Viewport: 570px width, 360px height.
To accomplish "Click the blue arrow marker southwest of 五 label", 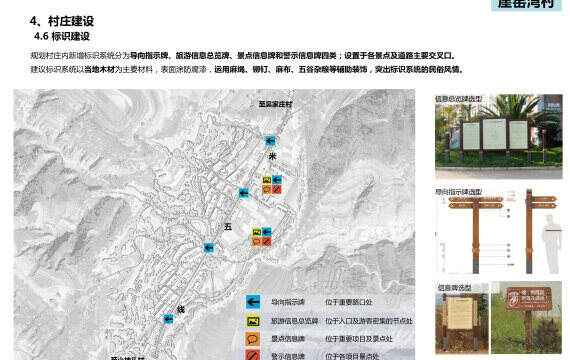I will coord(209,248).
